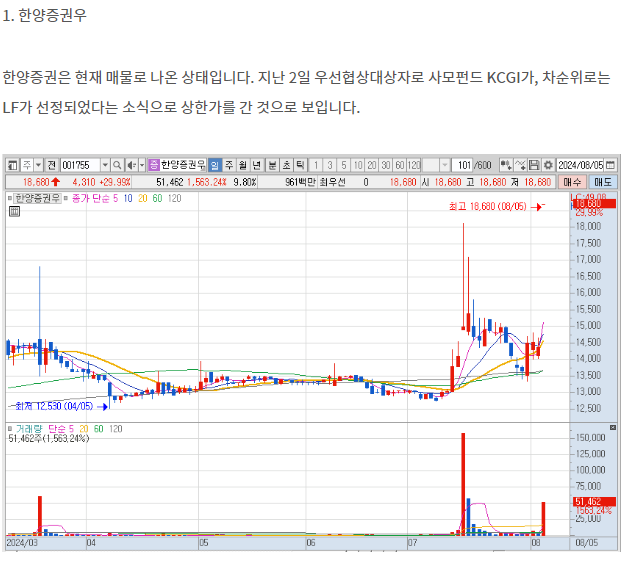The width and height of the screenshot is (625, 569).
Task: Click the 종가 단순 moving average label
Action: click(90, 198)
